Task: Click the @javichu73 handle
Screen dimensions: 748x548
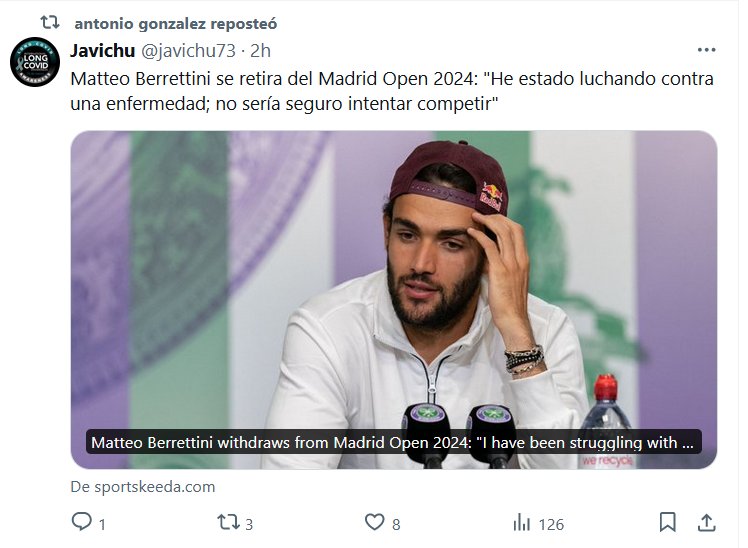Action: 190,50
